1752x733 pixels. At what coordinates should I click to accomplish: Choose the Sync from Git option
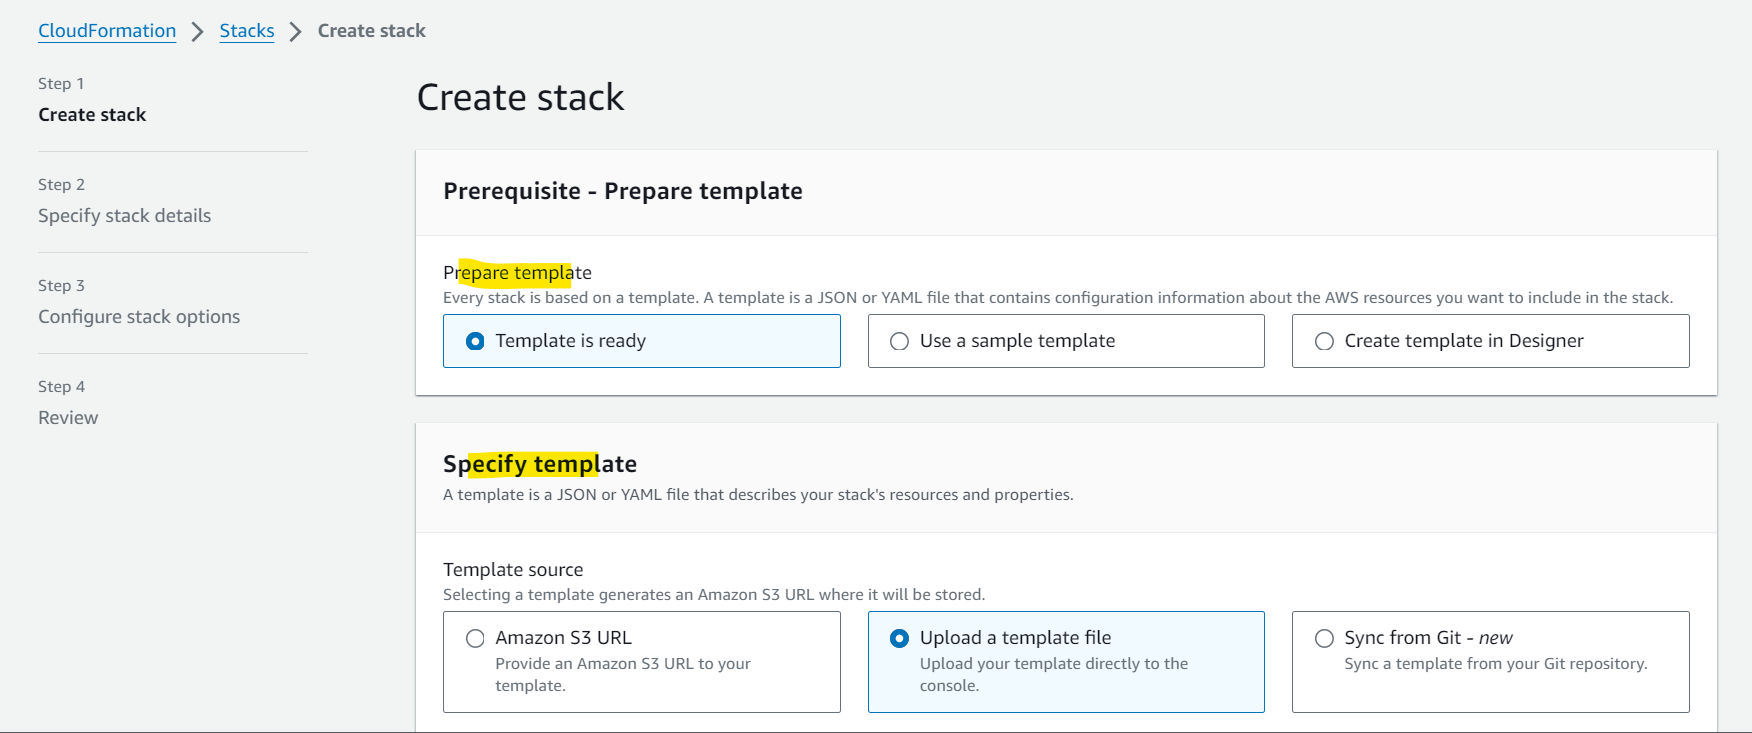point(1490,662)
